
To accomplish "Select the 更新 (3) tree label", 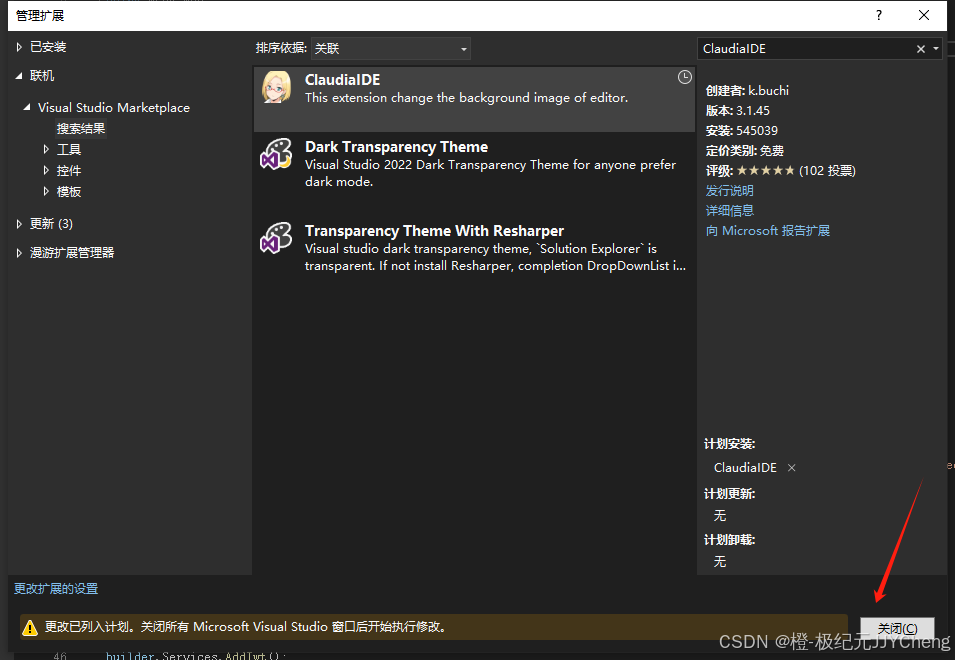I will 51,224.
